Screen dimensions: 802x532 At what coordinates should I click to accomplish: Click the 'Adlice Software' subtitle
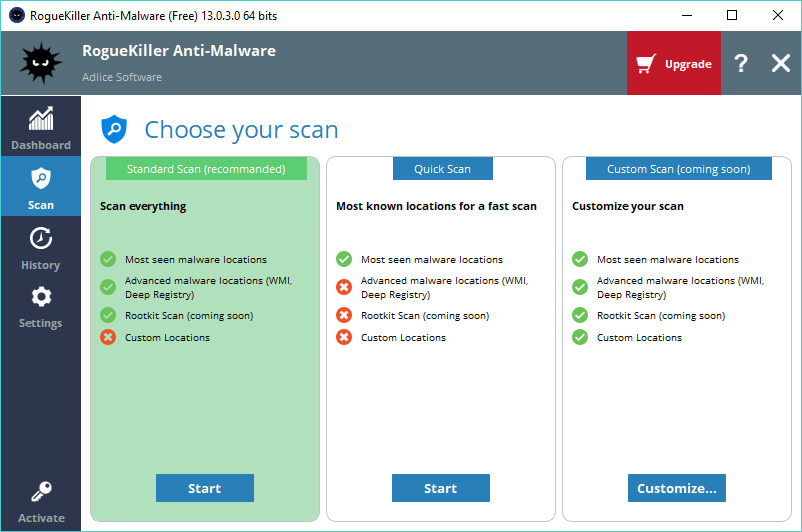coord(122,77)
